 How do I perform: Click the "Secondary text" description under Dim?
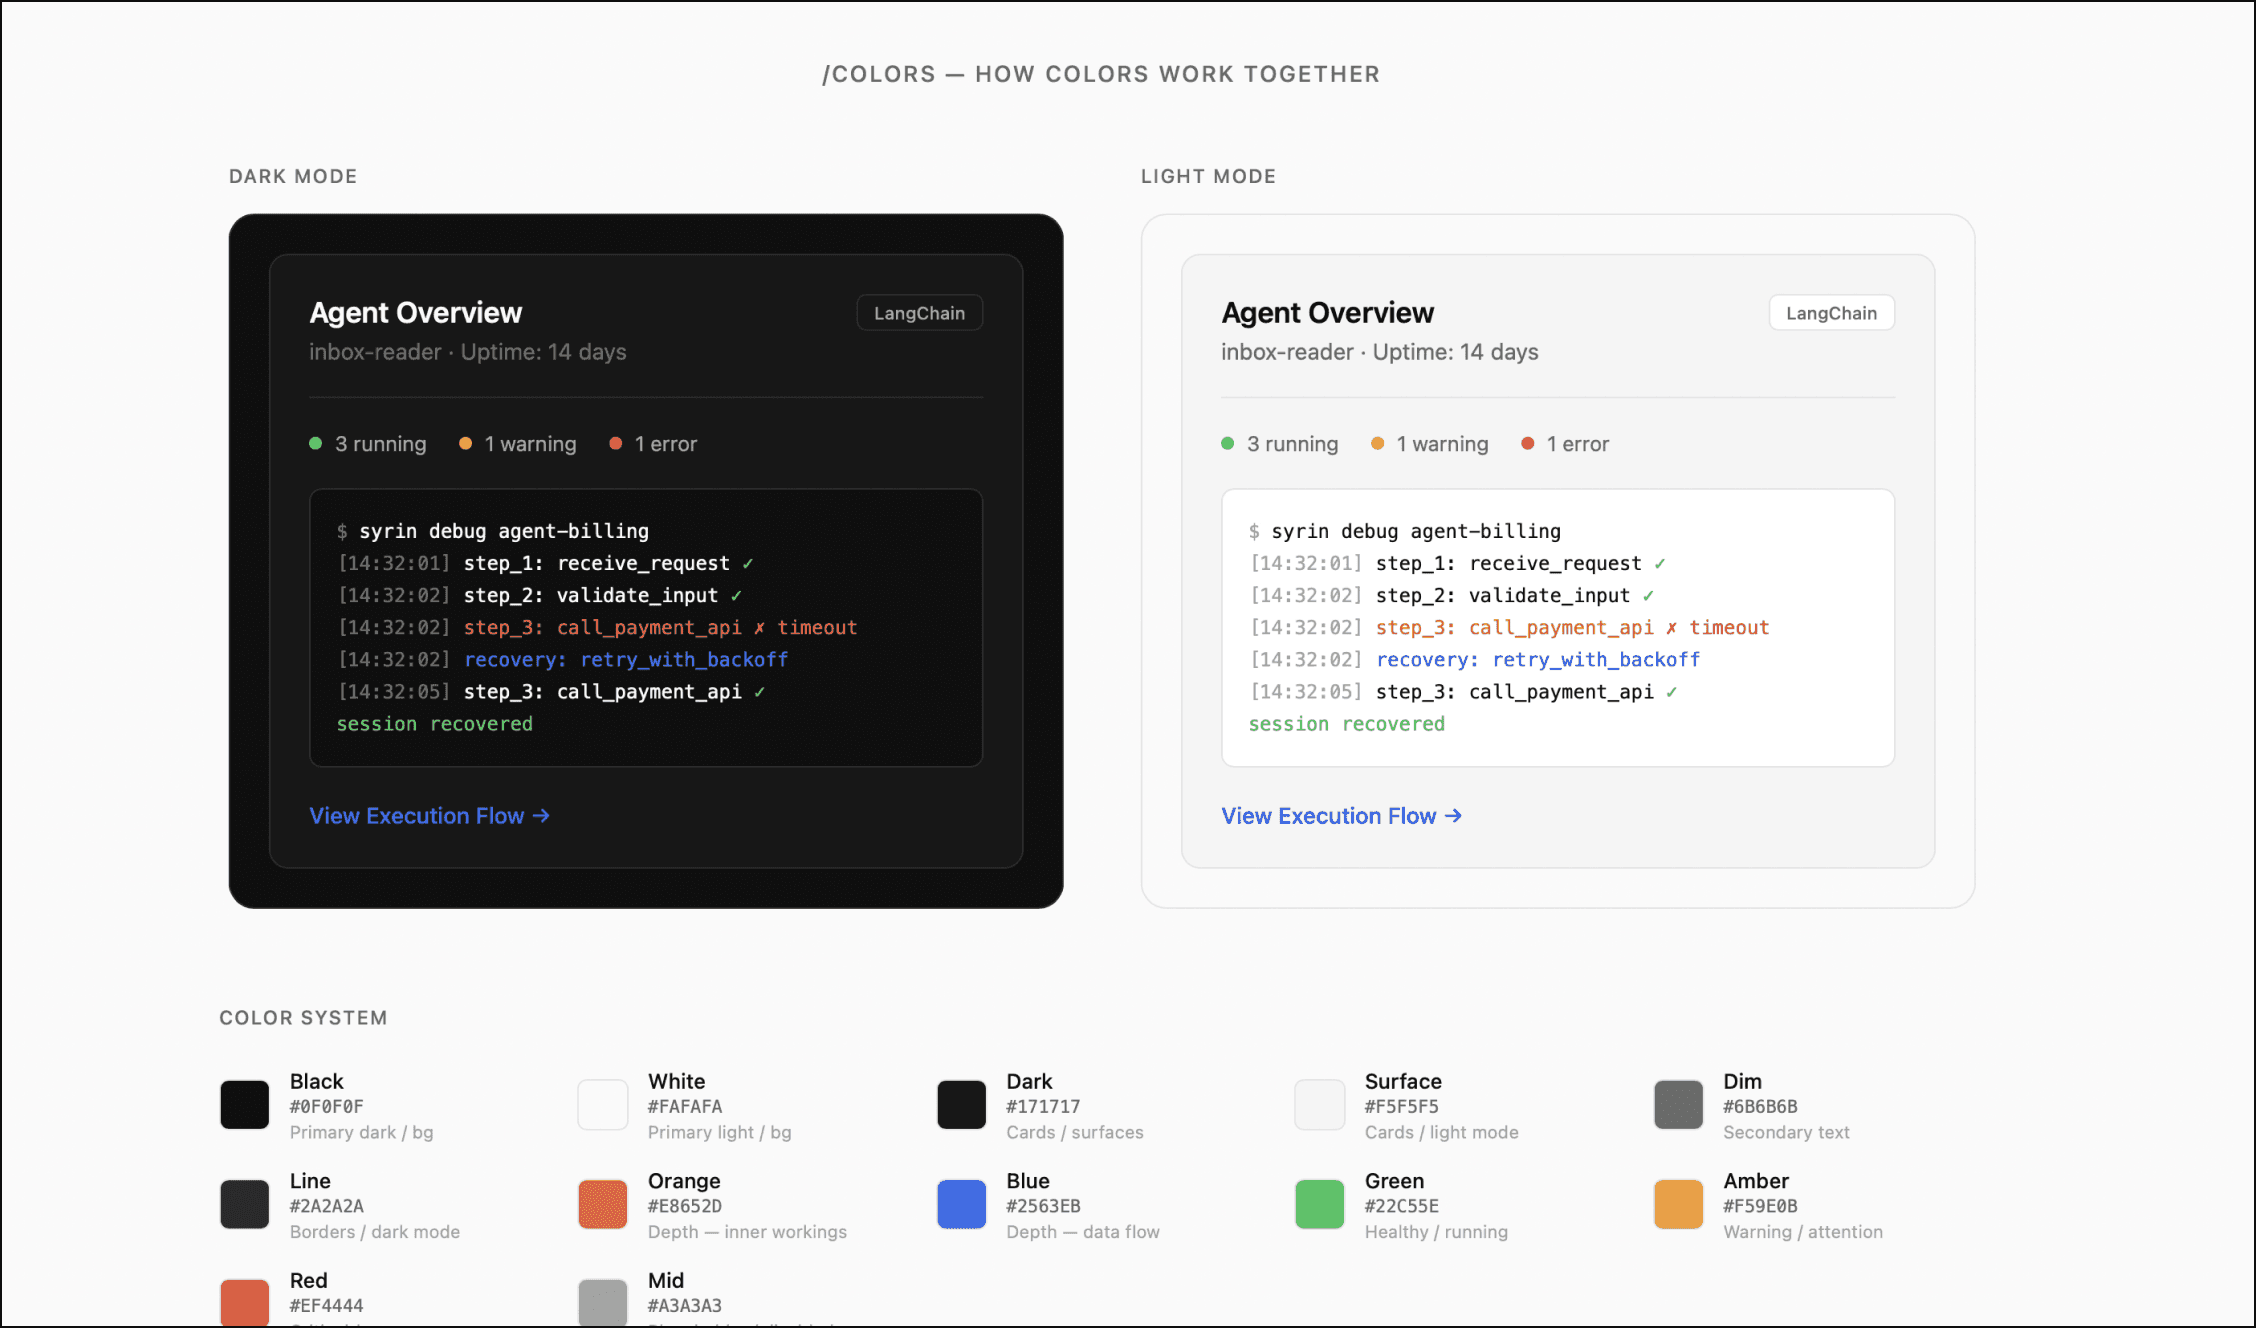point(1786,1132)
